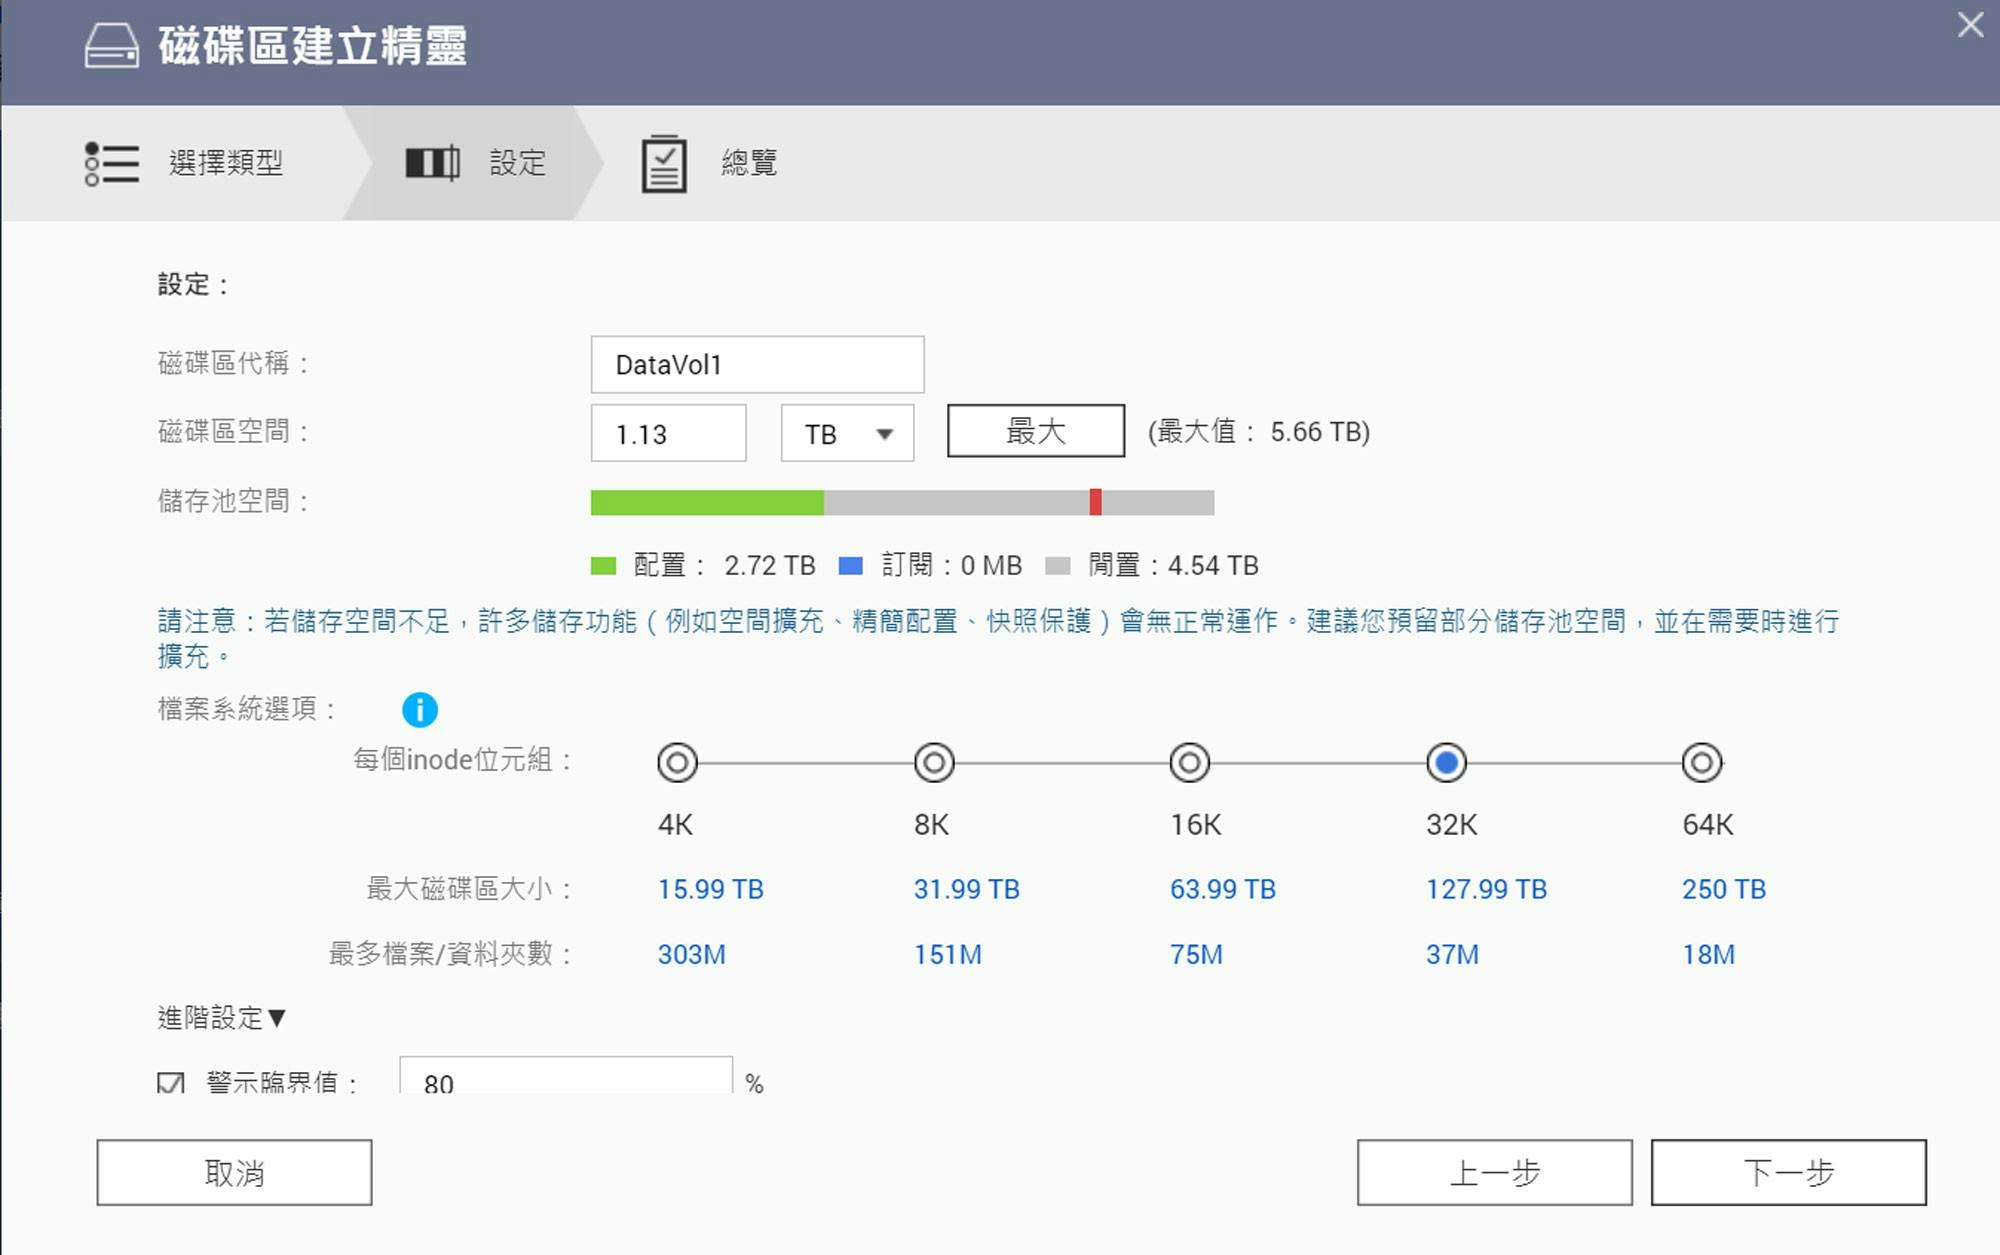Click the 15.99 TB value
The height and width of the screenshot is (1255, 2000).
[710, 889]
